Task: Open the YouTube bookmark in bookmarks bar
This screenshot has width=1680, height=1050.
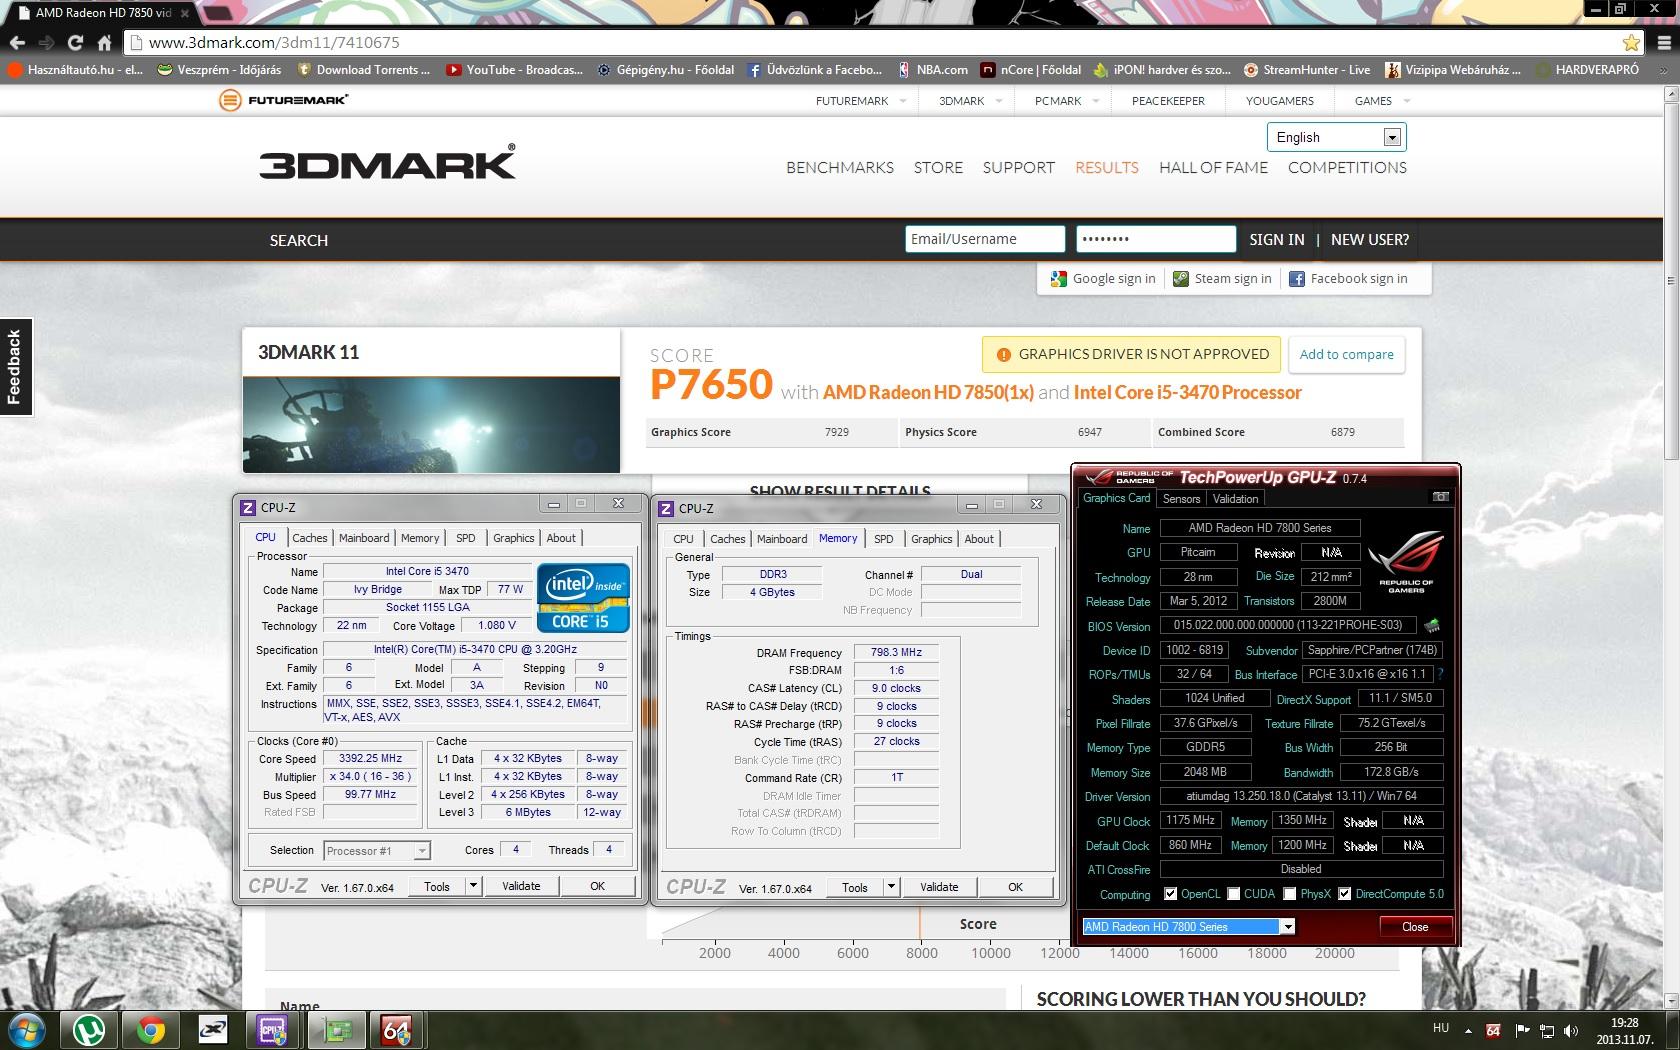Action: point(514,70)
